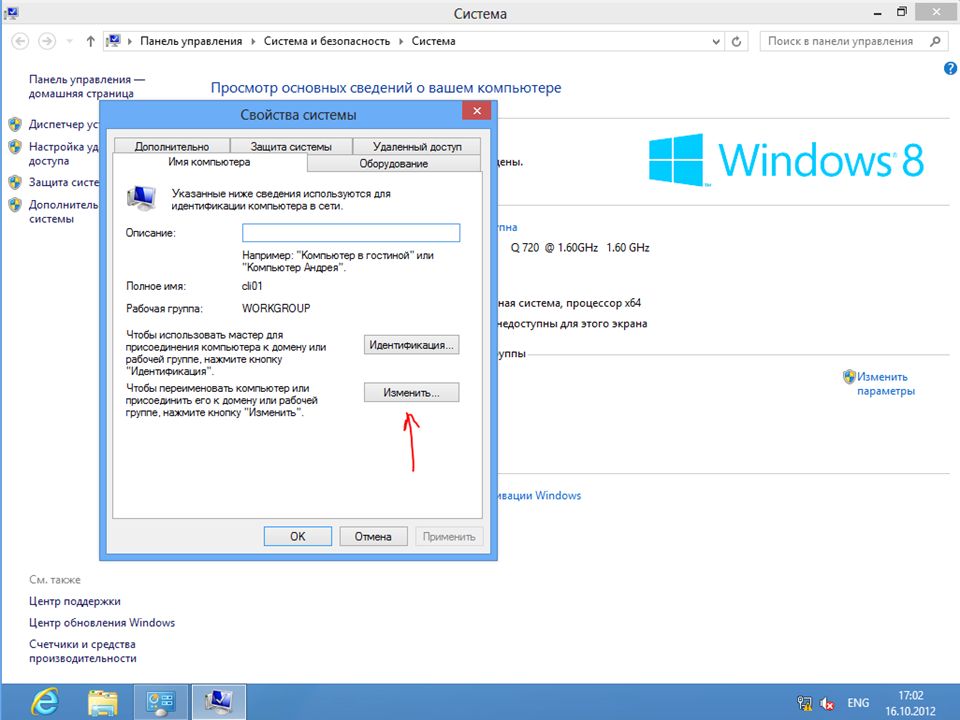The height and width of the screenshot is (720, 960).
Task: Expand the chevron before Панель управления breadcrumb
Action: click(x=130, y=41)
